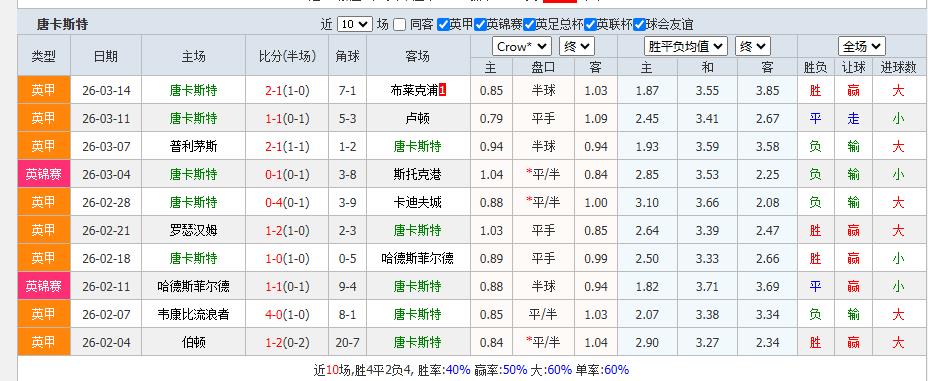Click the 比分(半场) column header
Screen dimensions: 928x381
(x=288, y=56)
